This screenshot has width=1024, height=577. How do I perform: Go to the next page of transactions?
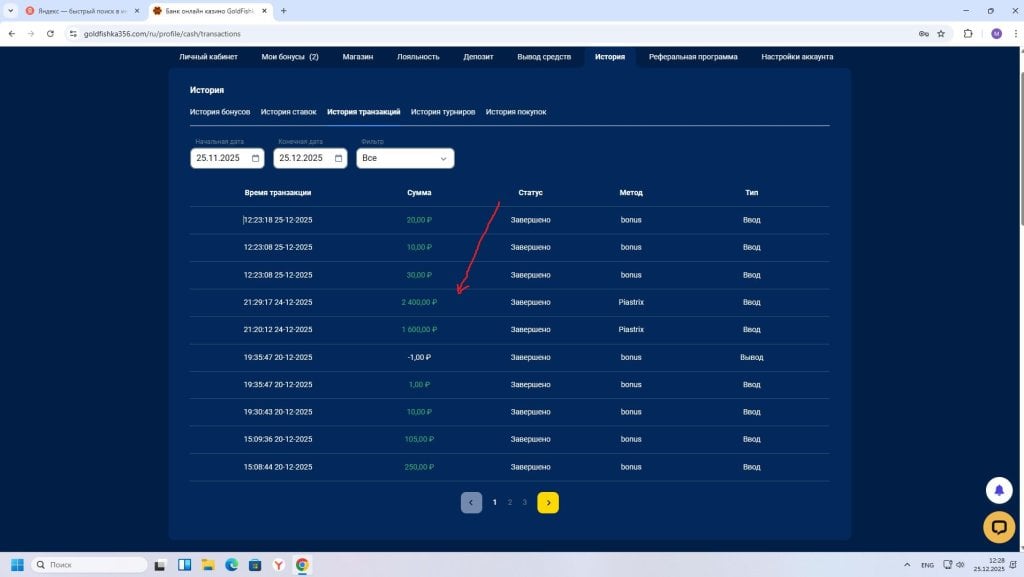click(x=548, y=503)
